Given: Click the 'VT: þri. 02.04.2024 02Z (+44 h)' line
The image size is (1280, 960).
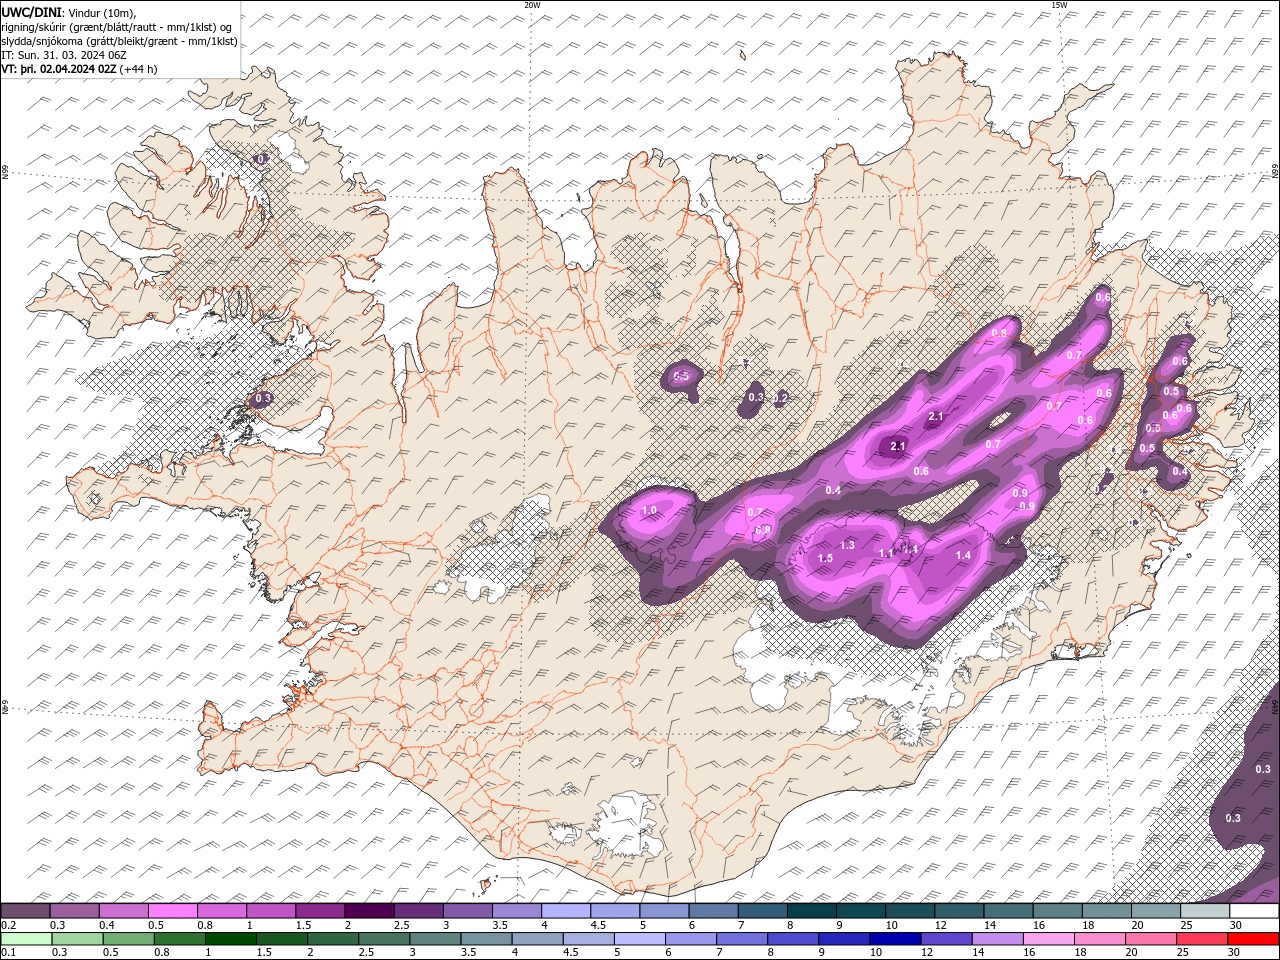Looking at the screenshot, I should (79, 69).
